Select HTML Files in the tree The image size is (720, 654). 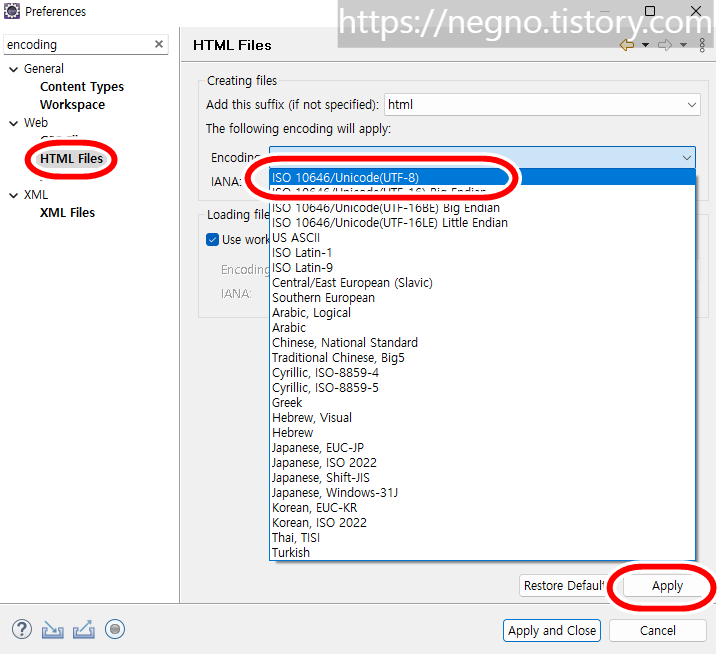click(x=71, y=159)
